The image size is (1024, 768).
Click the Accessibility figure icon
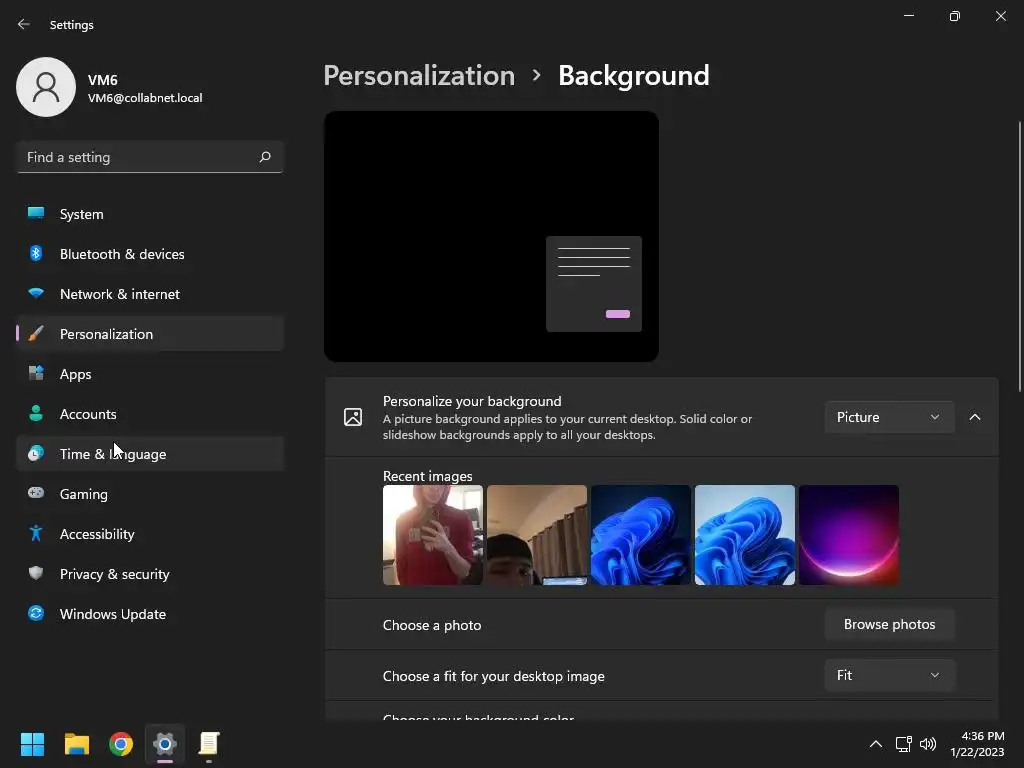tap(36, 534)
